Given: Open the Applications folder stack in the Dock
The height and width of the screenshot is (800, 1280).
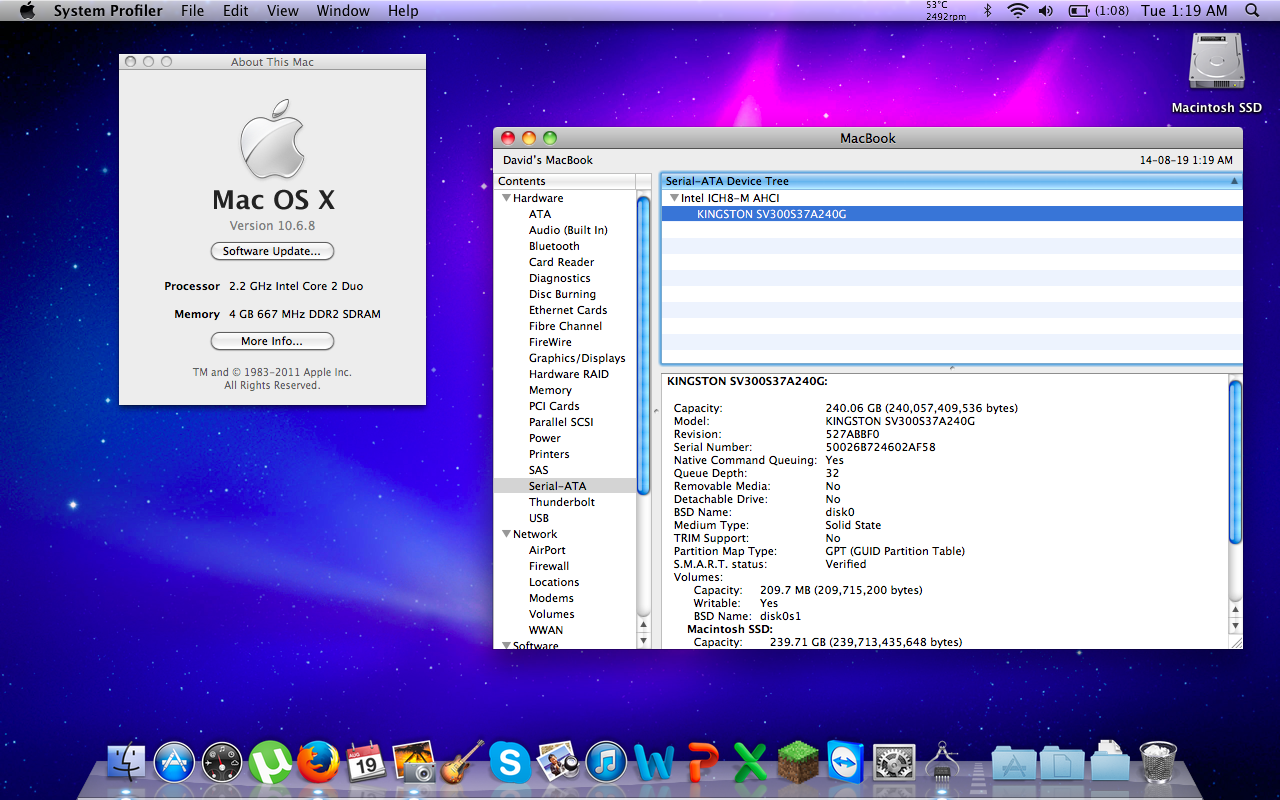Looking at the screenshot, I should (x=1015, y=764).
